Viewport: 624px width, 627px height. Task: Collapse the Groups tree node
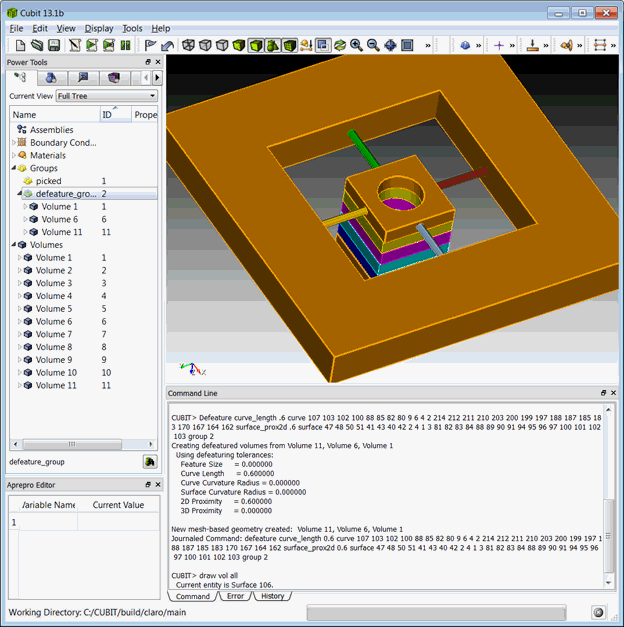click(13, 168)
